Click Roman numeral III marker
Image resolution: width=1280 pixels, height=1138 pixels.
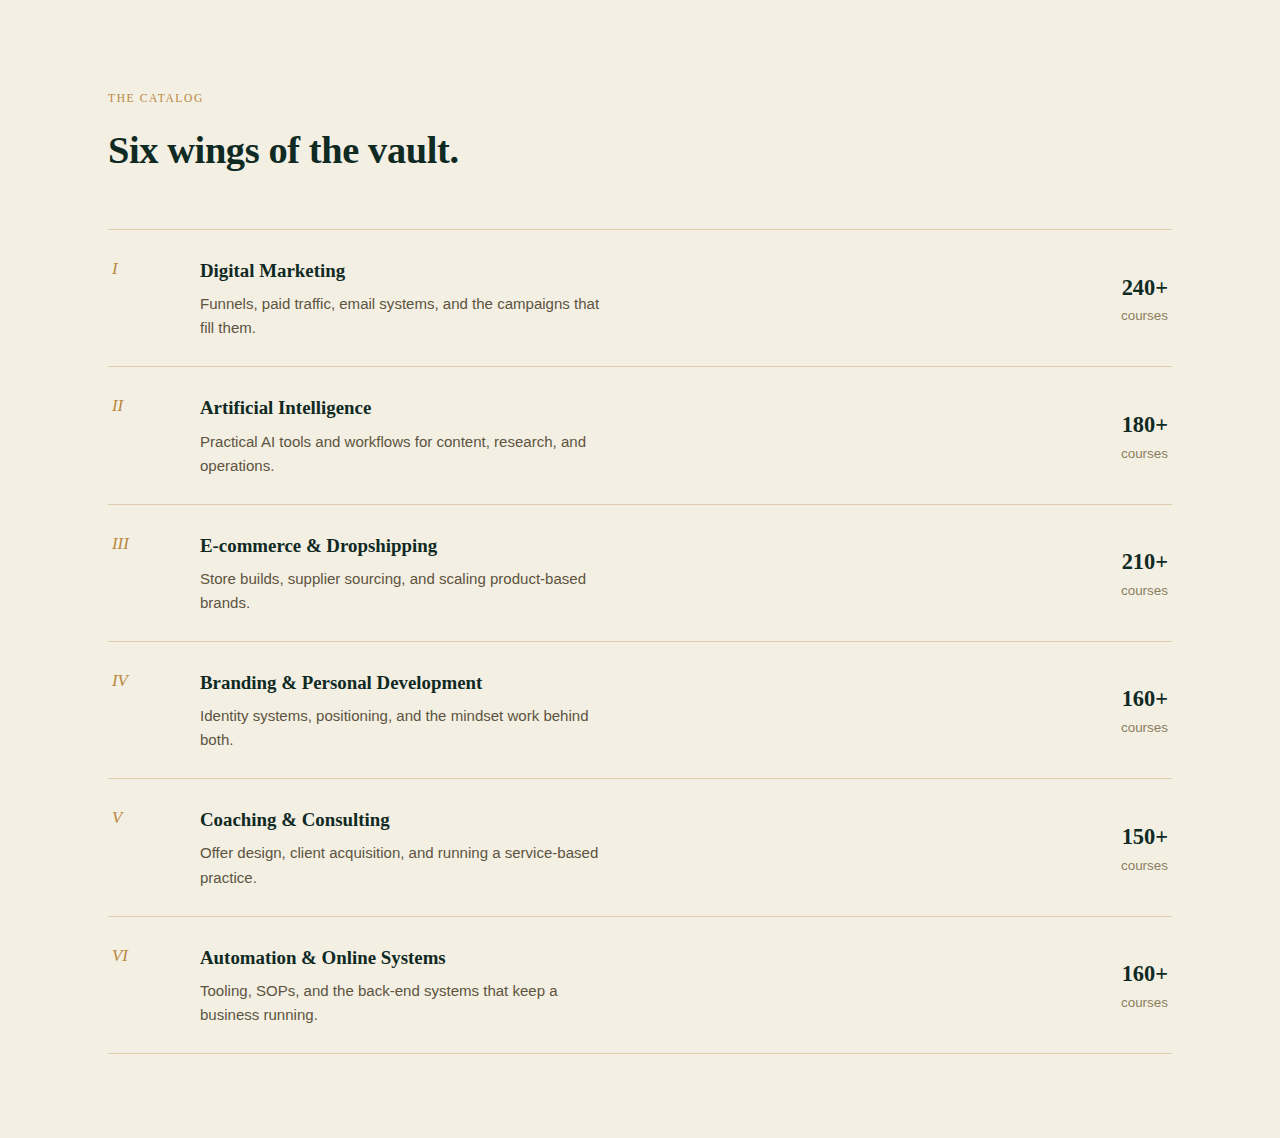pos(120,544)
